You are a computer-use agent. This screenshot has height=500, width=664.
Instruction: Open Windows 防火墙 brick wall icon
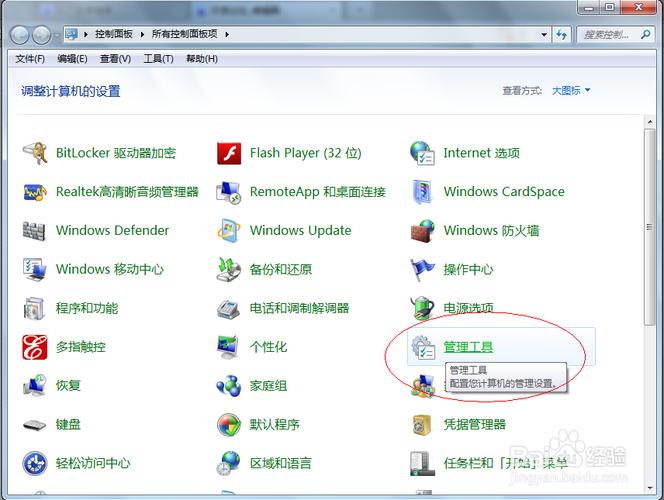[422, 231]
